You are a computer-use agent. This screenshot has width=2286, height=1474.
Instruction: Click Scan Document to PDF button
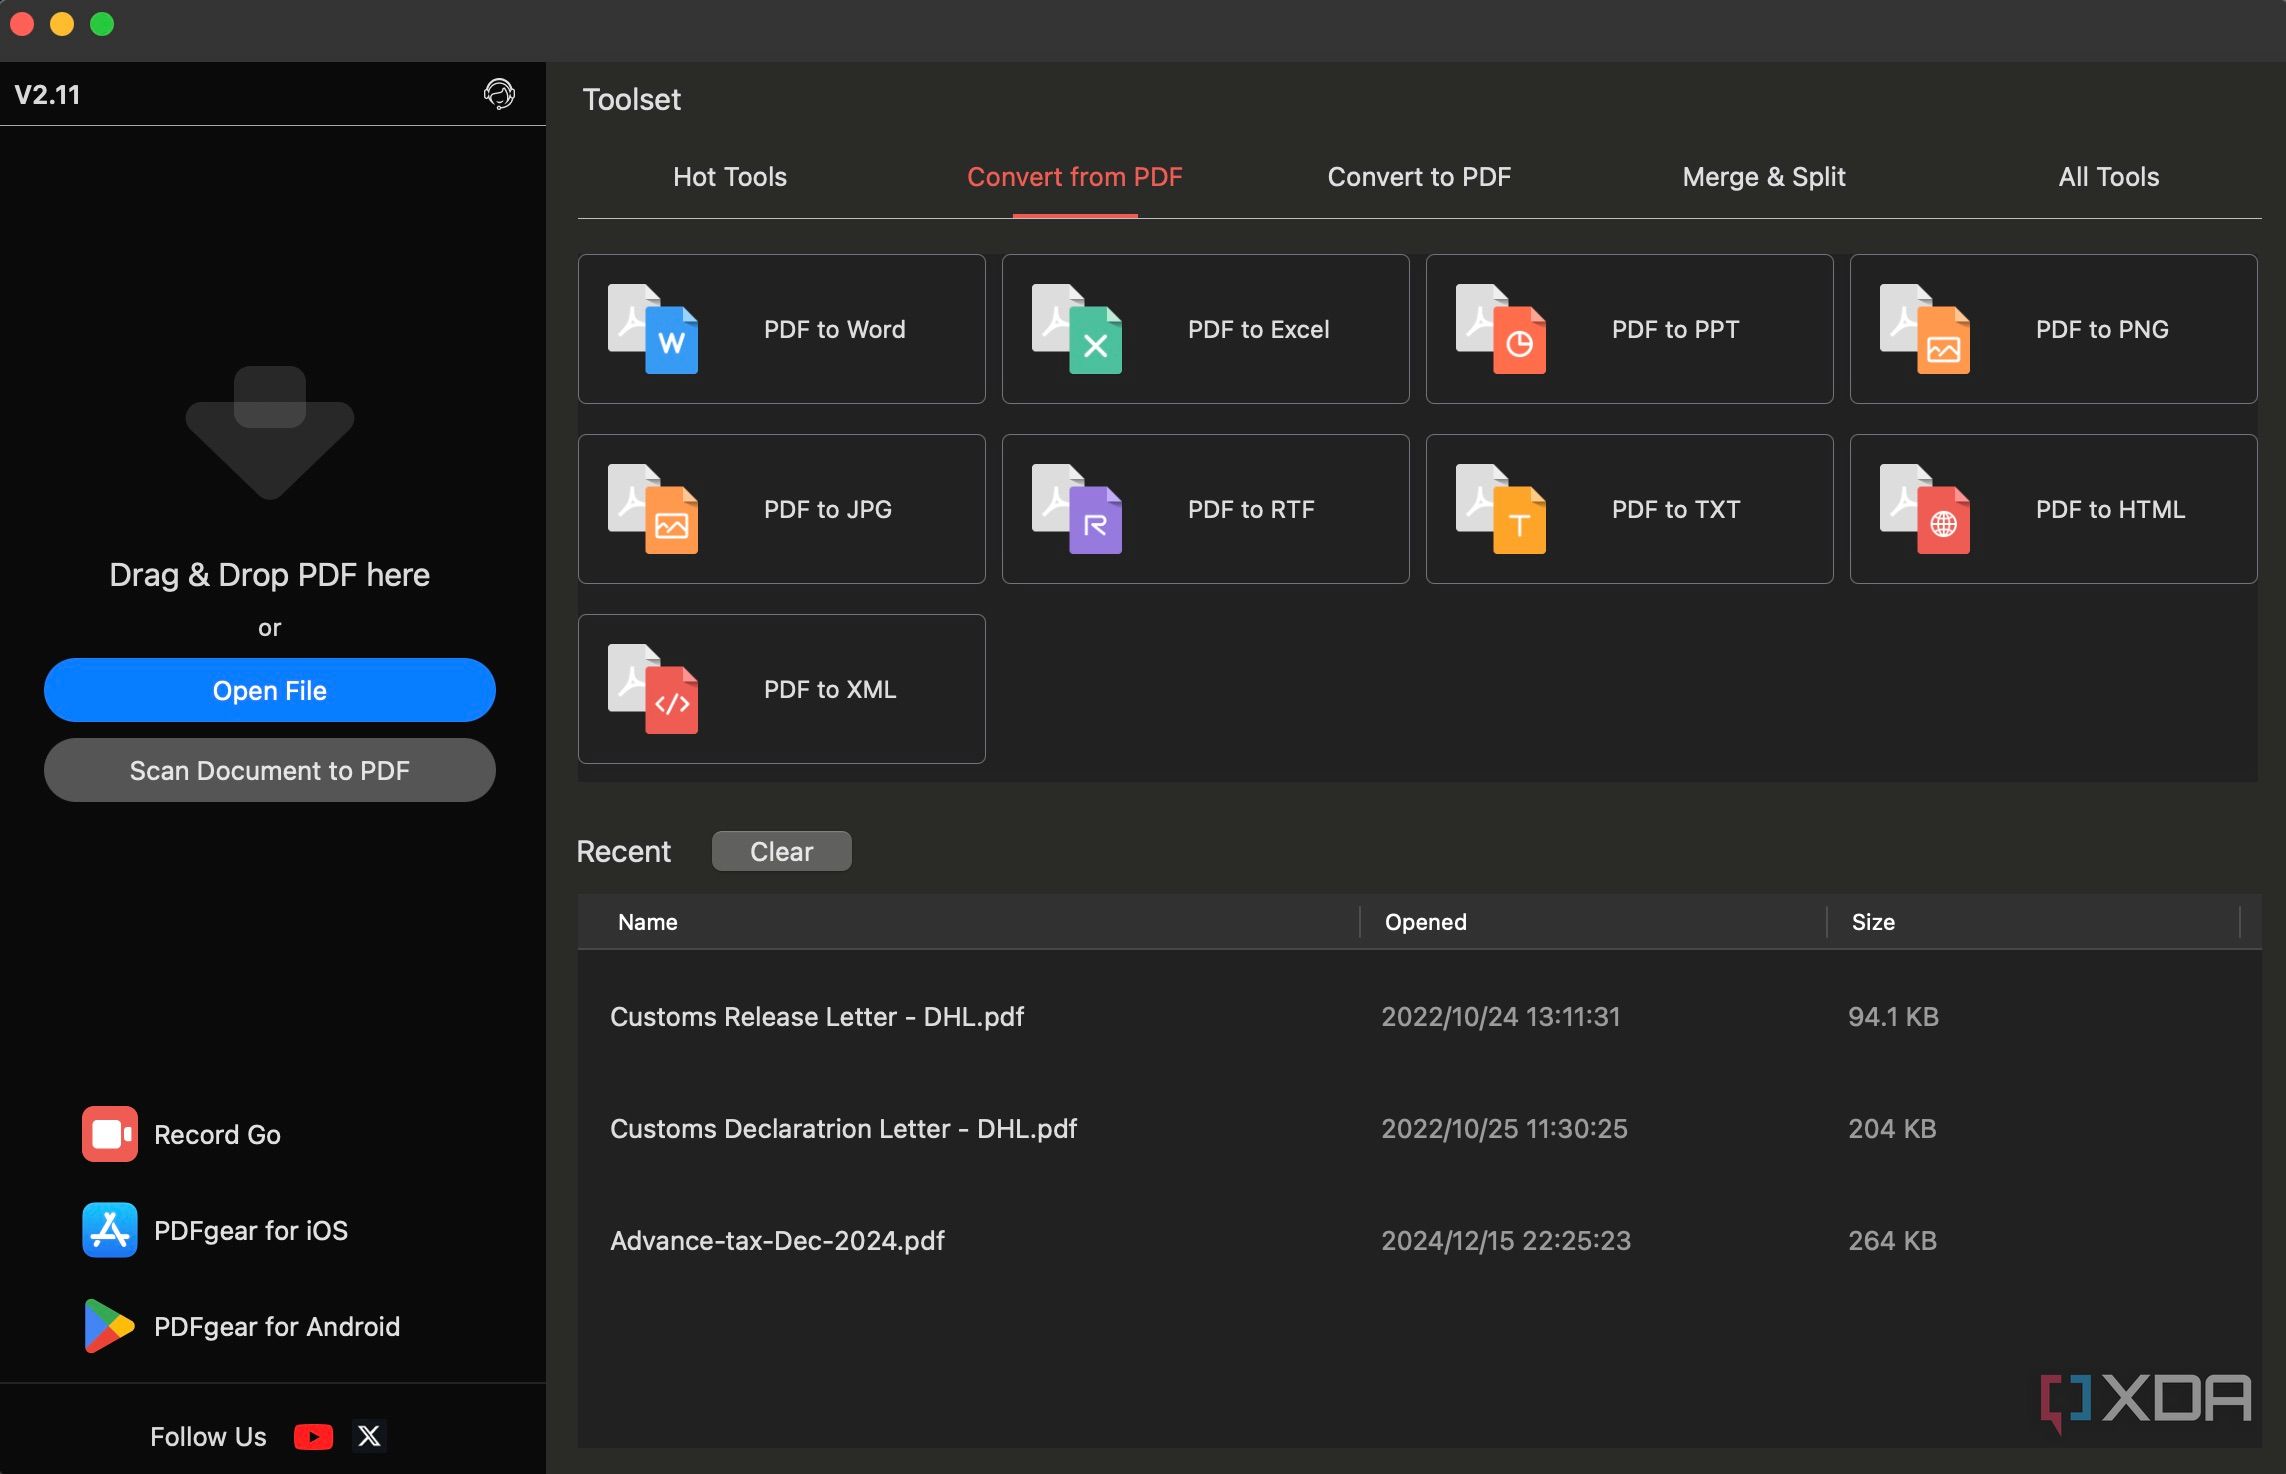coord(270,770)
